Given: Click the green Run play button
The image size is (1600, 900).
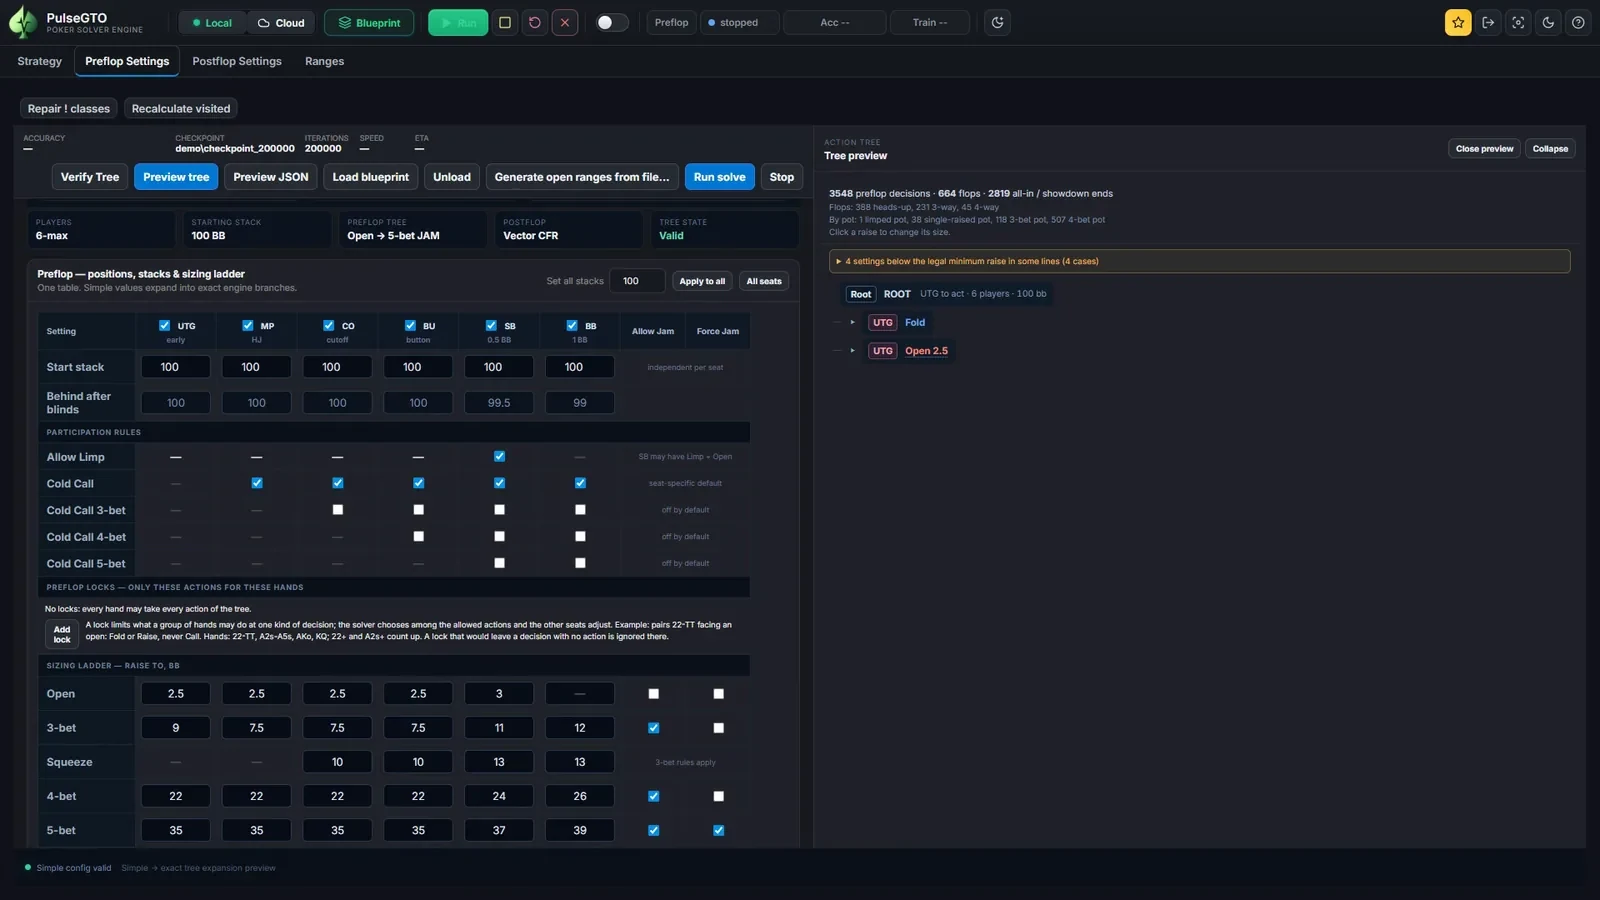Looking at the screenshot, I should coord(458,22).
